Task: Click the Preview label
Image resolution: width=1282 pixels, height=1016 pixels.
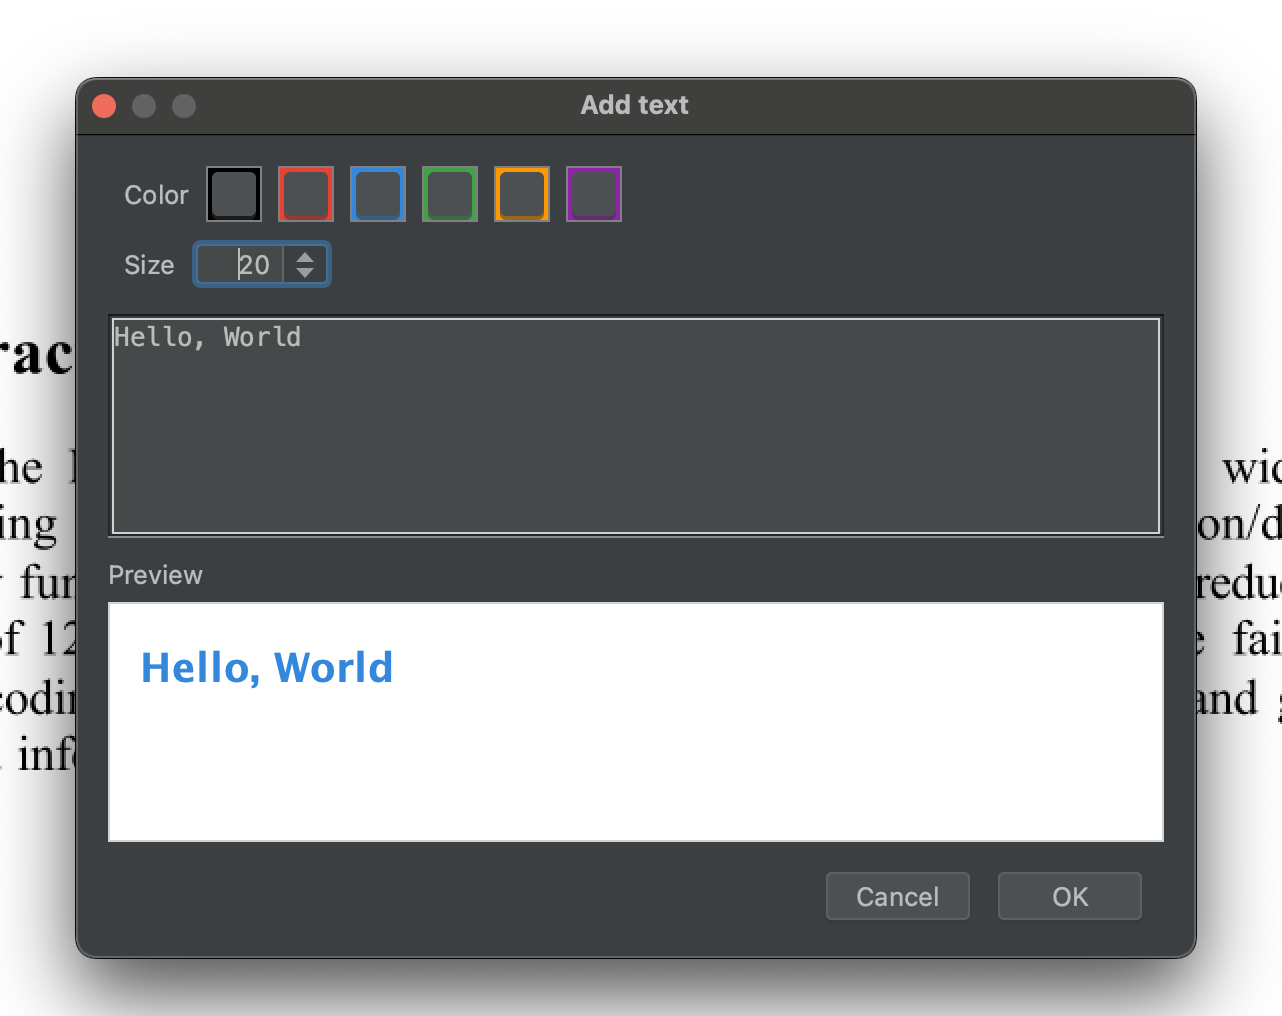Action: click(155, 575)
